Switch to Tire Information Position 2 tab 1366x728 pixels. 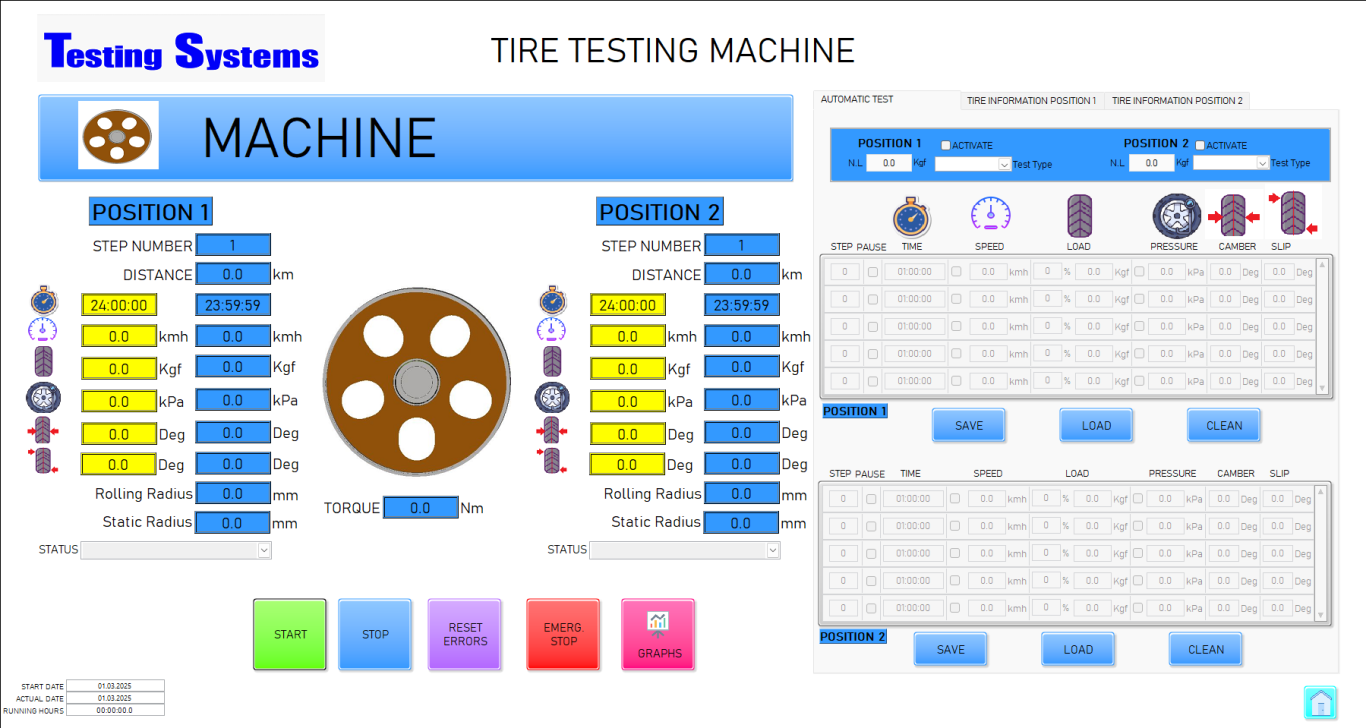coord(1176,101)
